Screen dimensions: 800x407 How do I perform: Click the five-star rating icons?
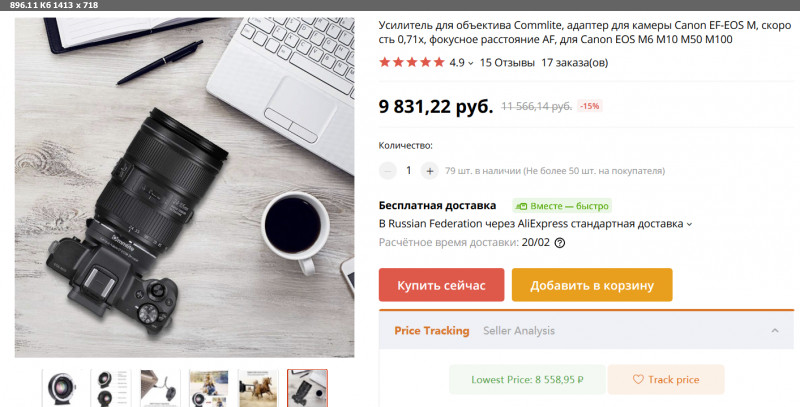[x=411, y=62]
